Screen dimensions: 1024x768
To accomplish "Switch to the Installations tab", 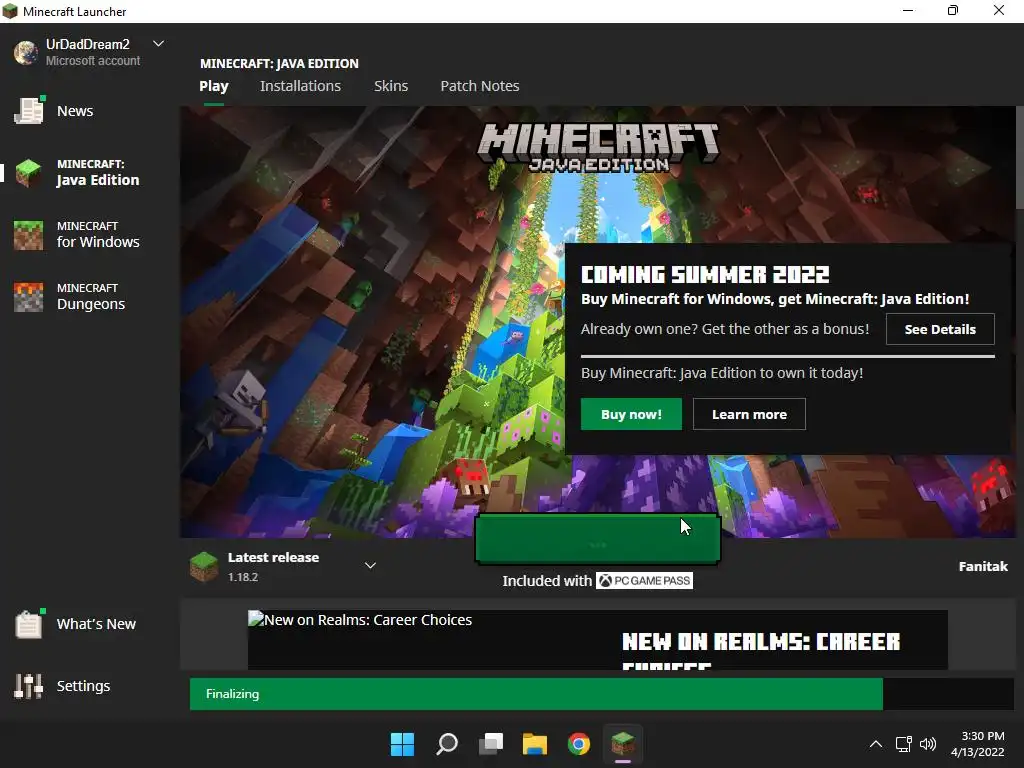I will pos(300,86).
